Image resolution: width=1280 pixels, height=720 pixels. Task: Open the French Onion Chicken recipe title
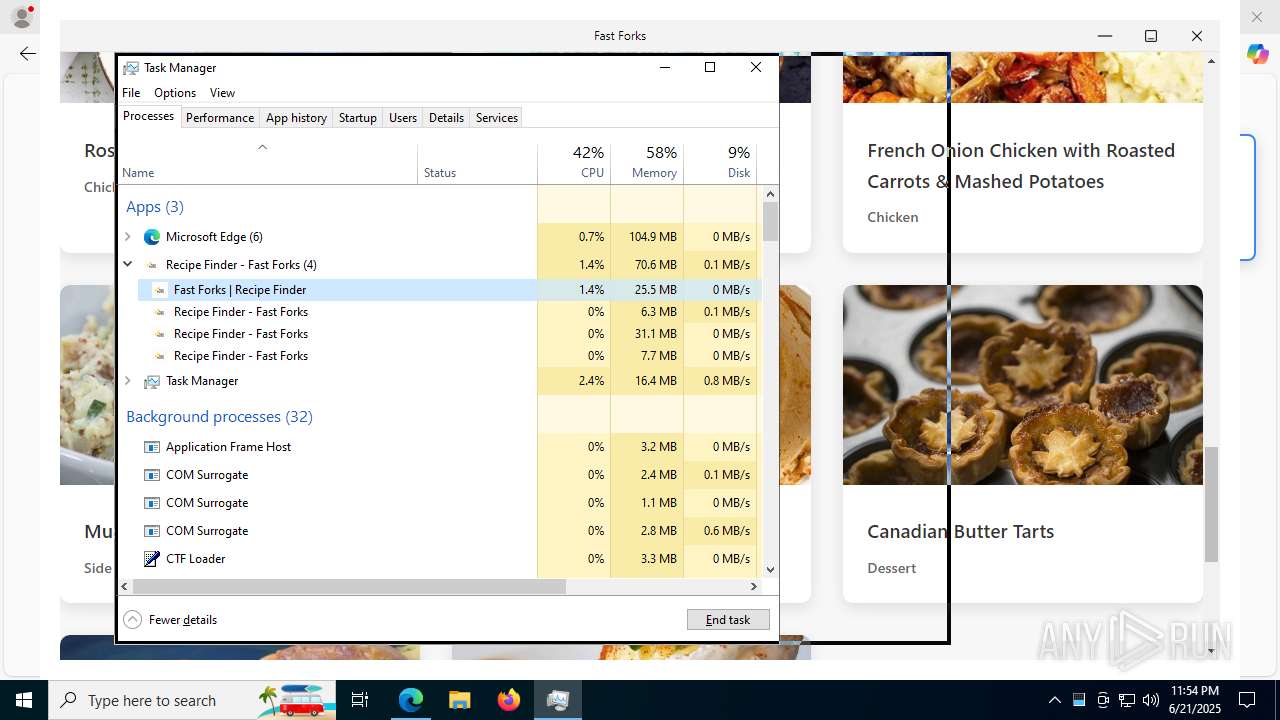[x=1021, y=166]
